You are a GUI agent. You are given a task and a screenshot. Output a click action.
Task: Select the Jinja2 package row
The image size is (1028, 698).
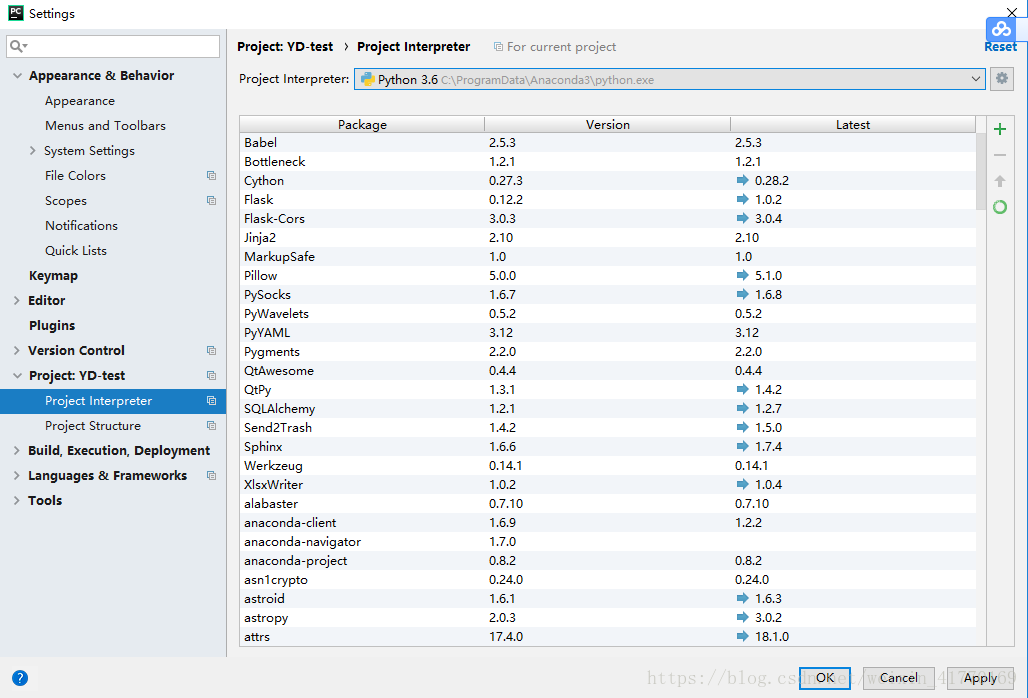coord(608,237)
